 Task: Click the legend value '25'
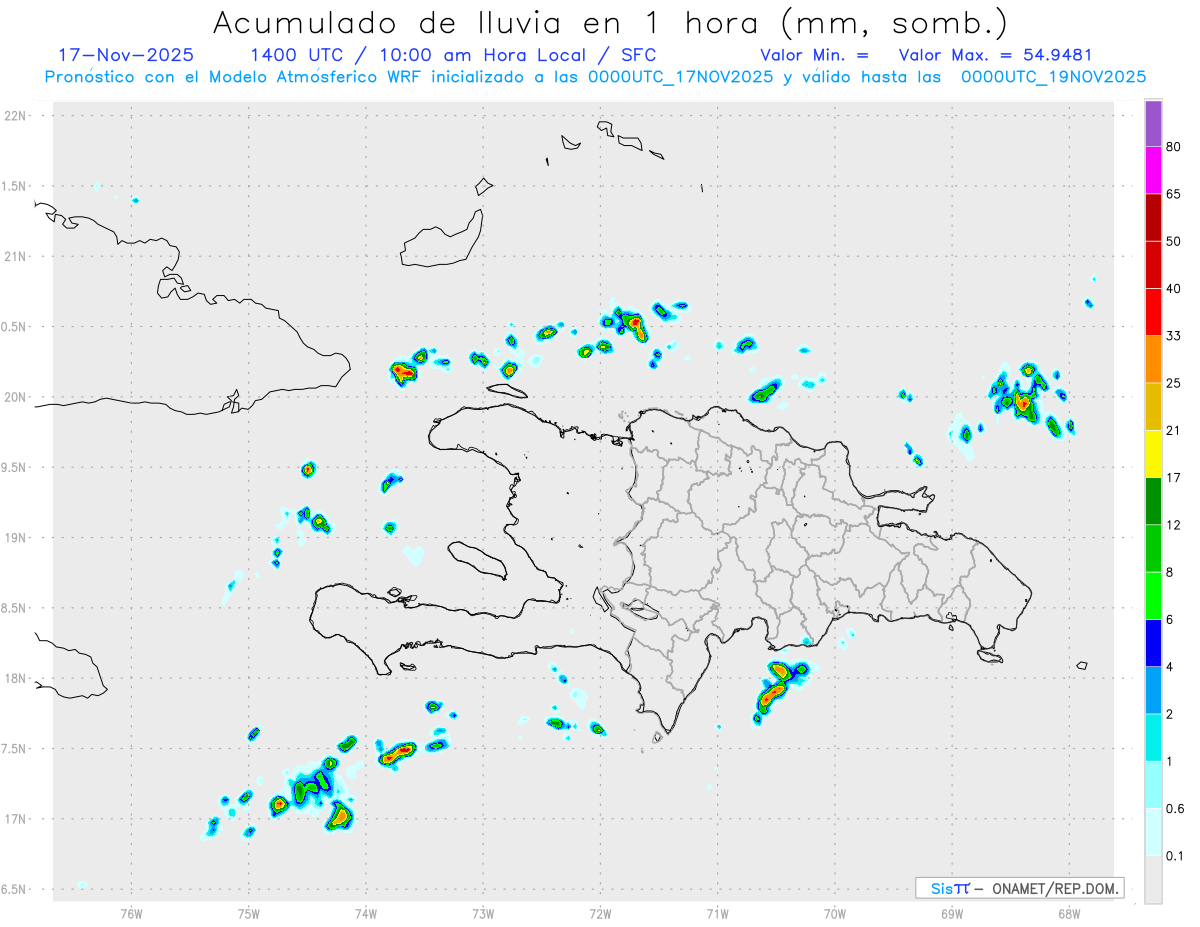click(1174, 384)
